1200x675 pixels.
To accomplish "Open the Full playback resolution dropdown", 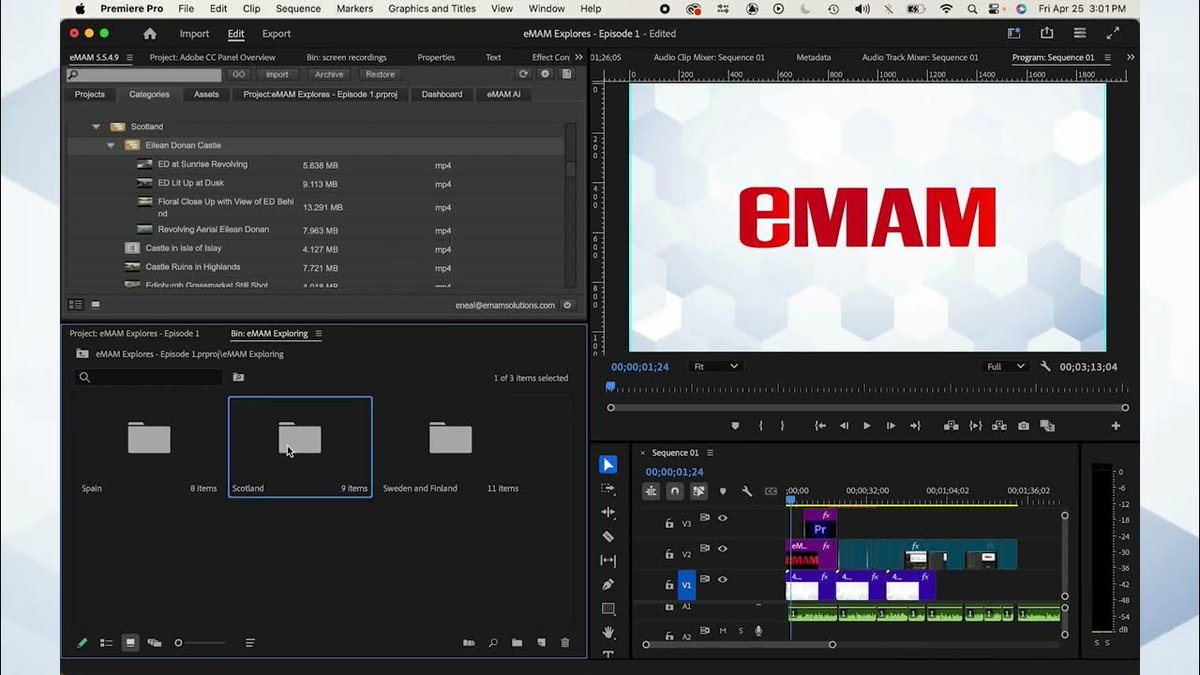I will [1005, 367].
